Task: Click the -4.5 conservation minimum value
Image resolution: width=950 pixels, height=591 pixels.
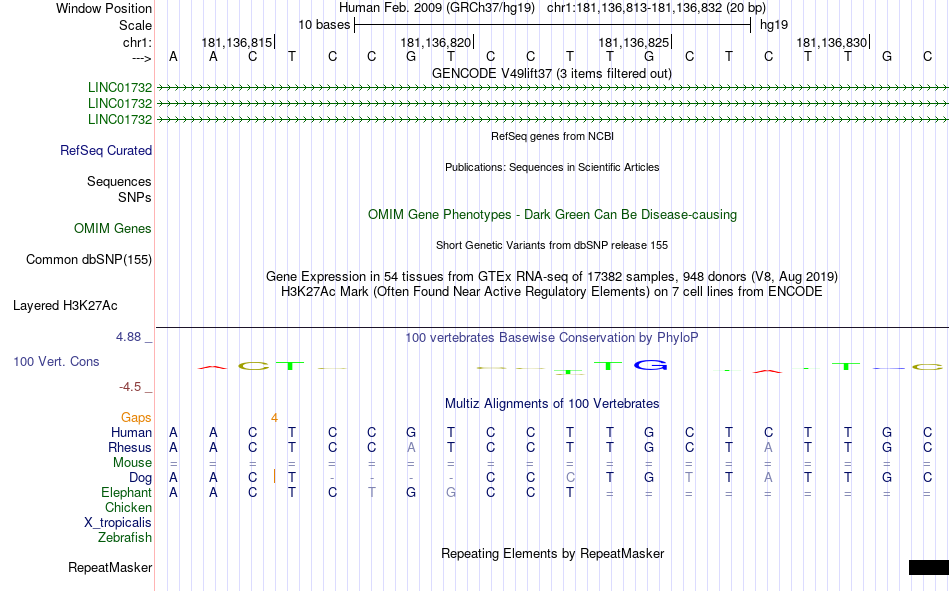Action: (x=130, y=387)
